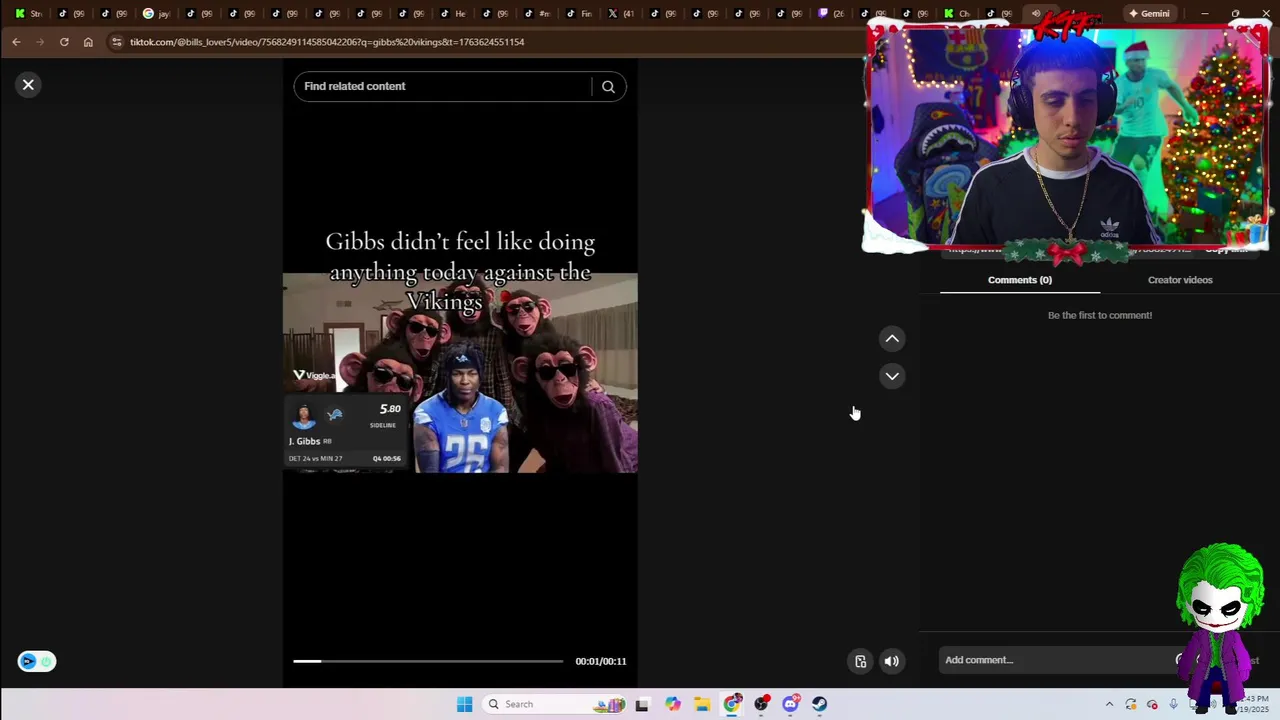Open Copilot from the taskbar
The width and height of the screenshot is (1280, 720).
673,704
